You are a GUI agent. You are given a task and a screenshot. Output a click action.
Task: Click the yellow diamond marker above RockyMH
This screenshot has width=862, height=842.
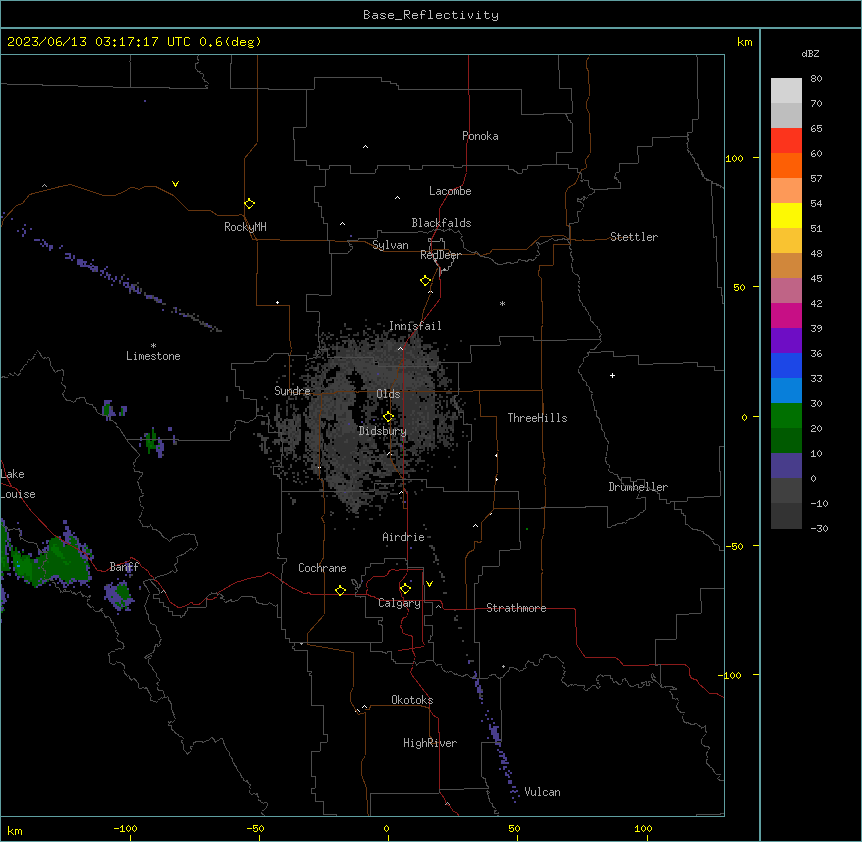tap(250, 204)
